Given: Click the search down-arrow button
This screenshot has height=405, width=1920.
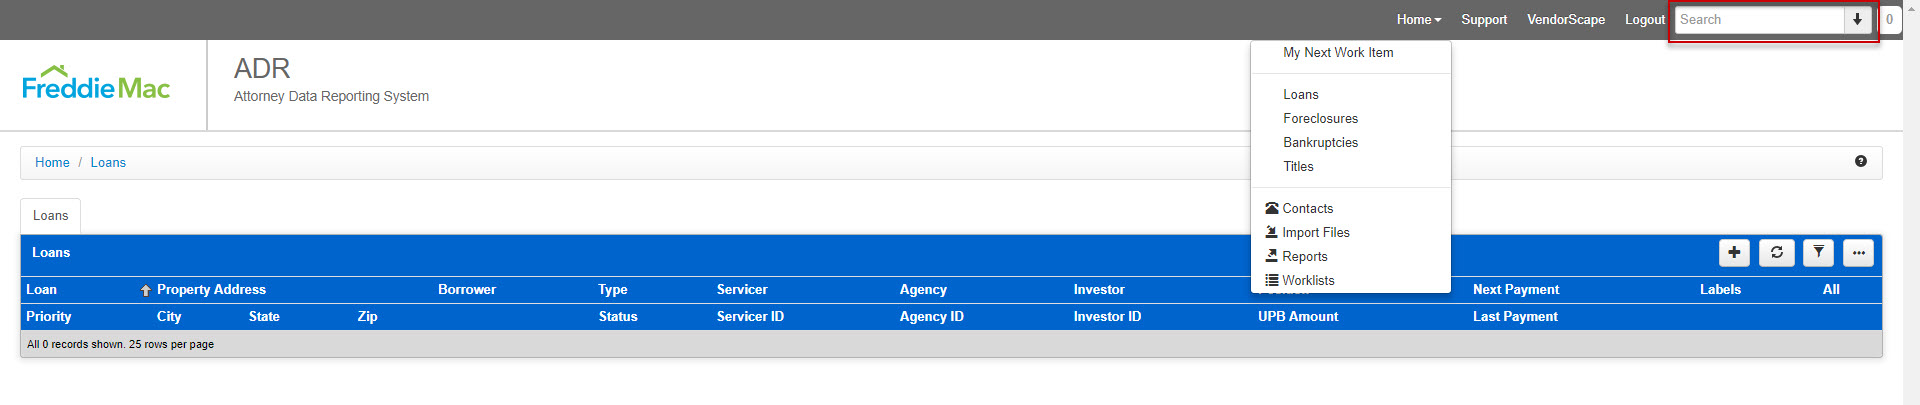Looking at the screenshot, I should point(1857,20).
